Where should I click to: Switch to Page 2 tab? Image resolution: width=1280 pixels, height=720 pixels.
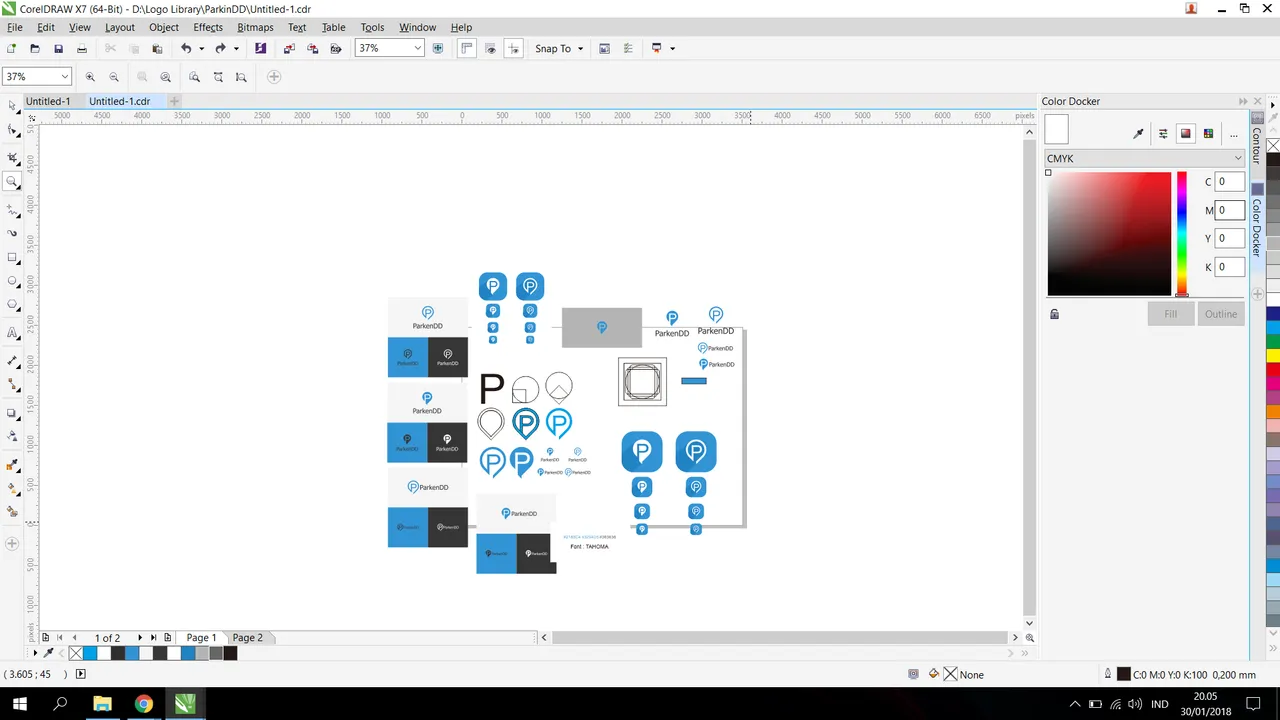[x=248, y=637]
